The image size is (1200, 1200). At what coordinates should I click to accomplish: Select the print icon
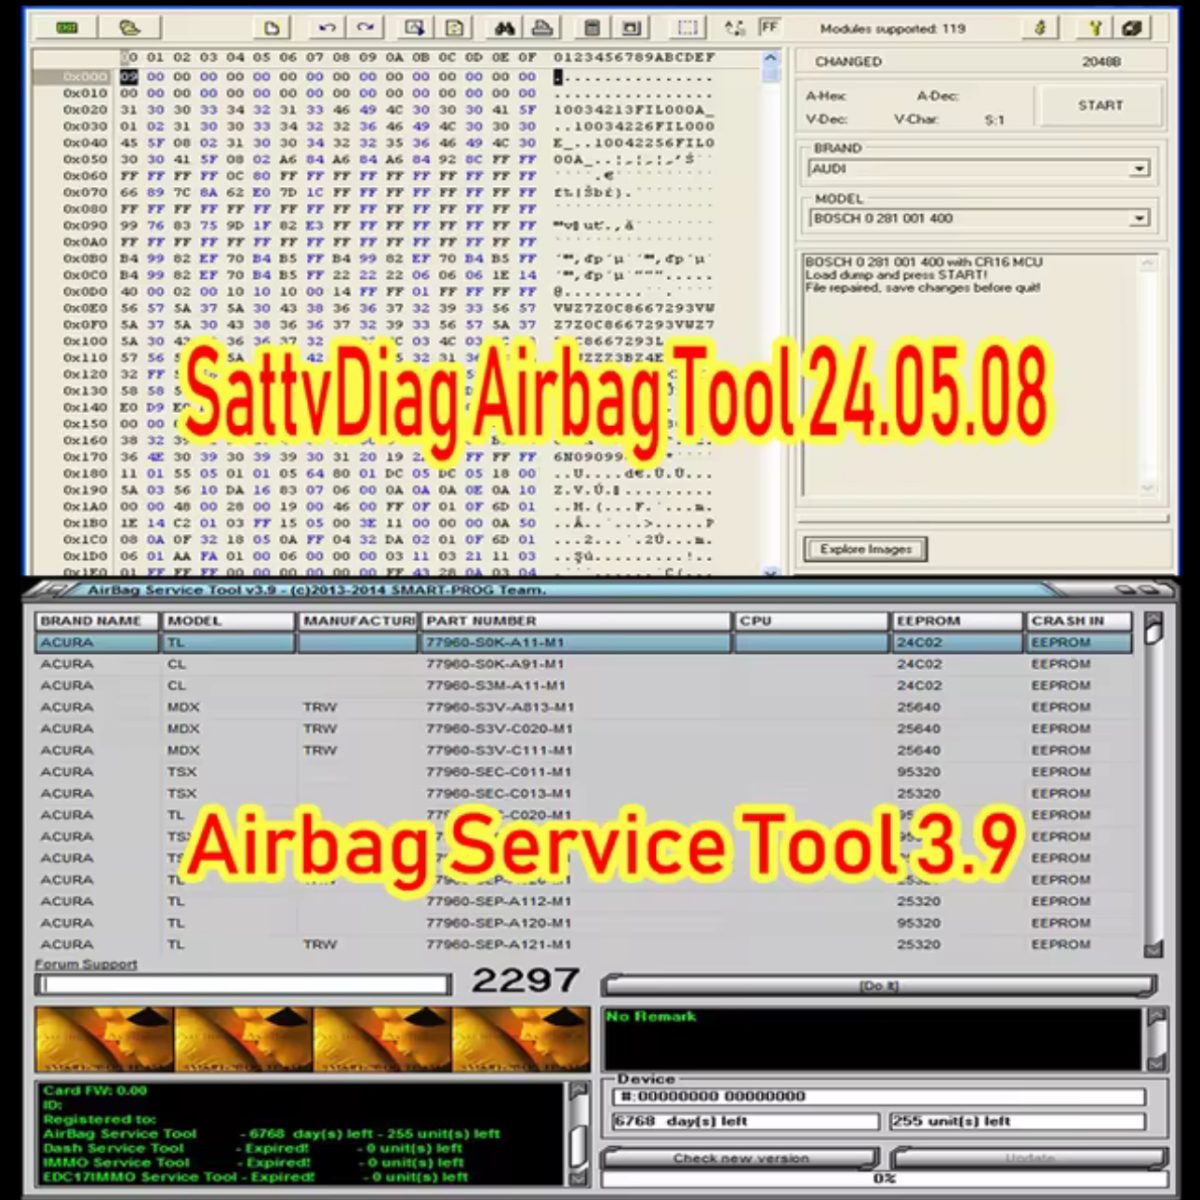(543, 27)
